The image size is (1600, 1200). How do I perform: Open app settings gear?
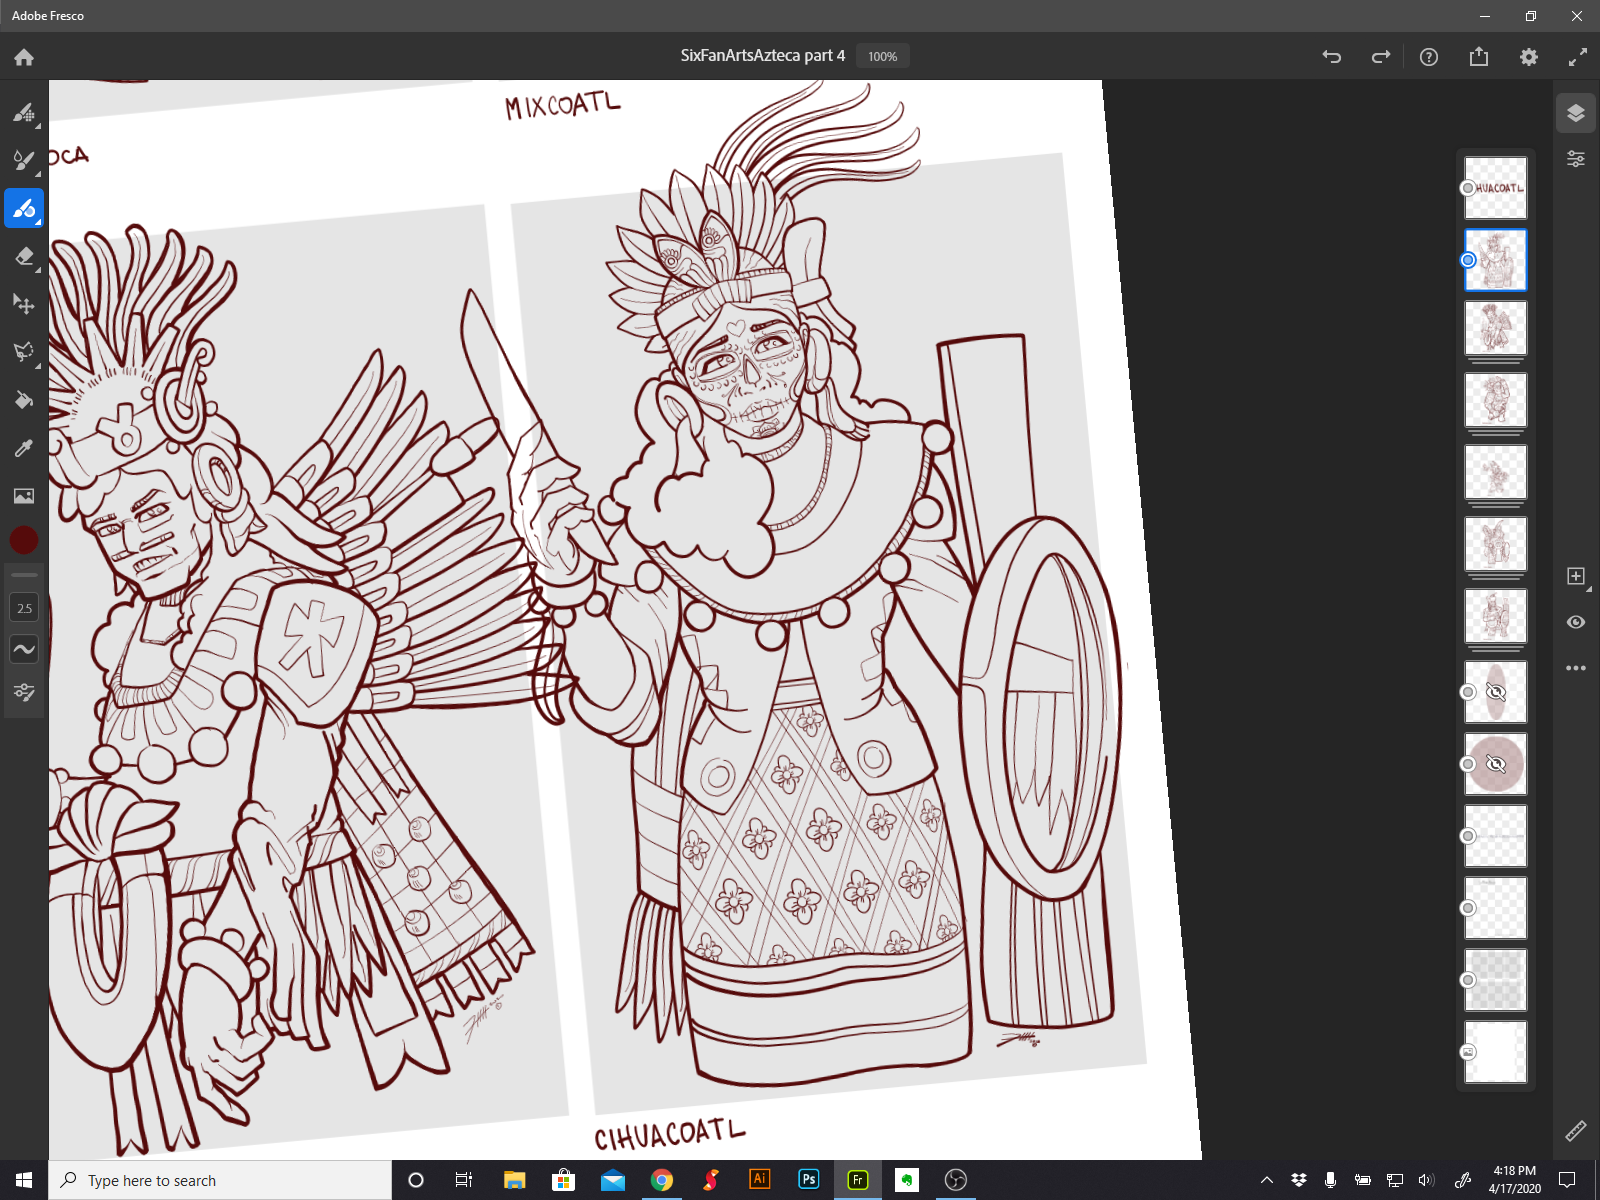[1529, 57]
